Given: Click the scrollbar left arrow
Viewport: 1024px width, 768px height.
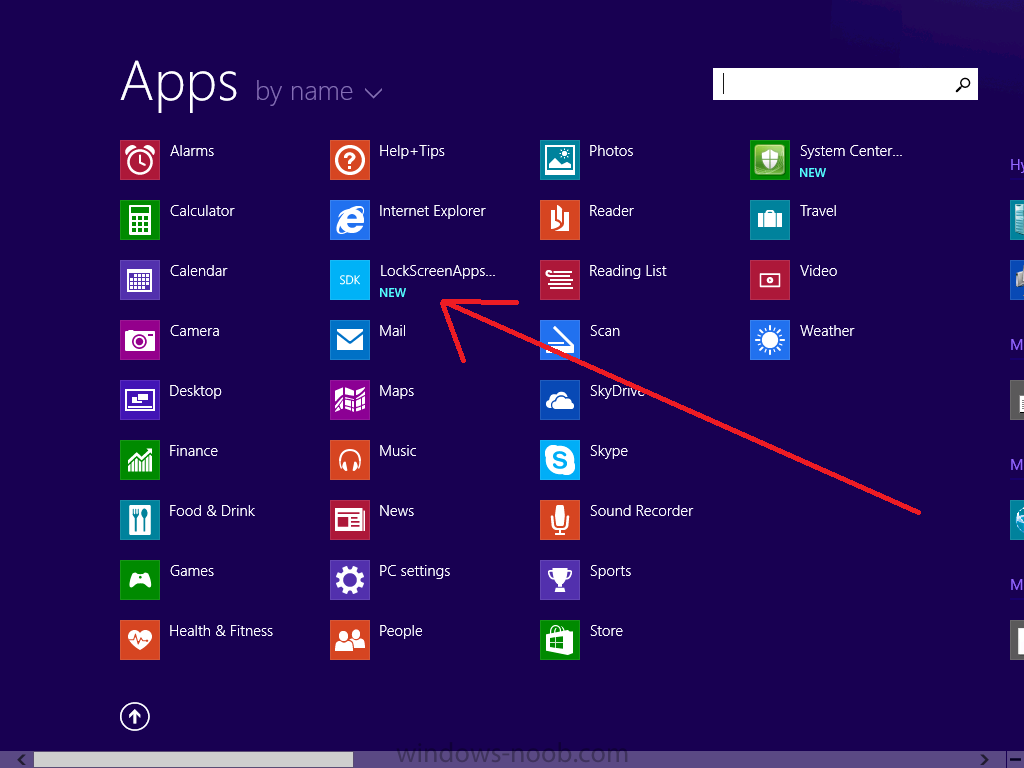Looking at the screenshot, I should pos(22,760).
